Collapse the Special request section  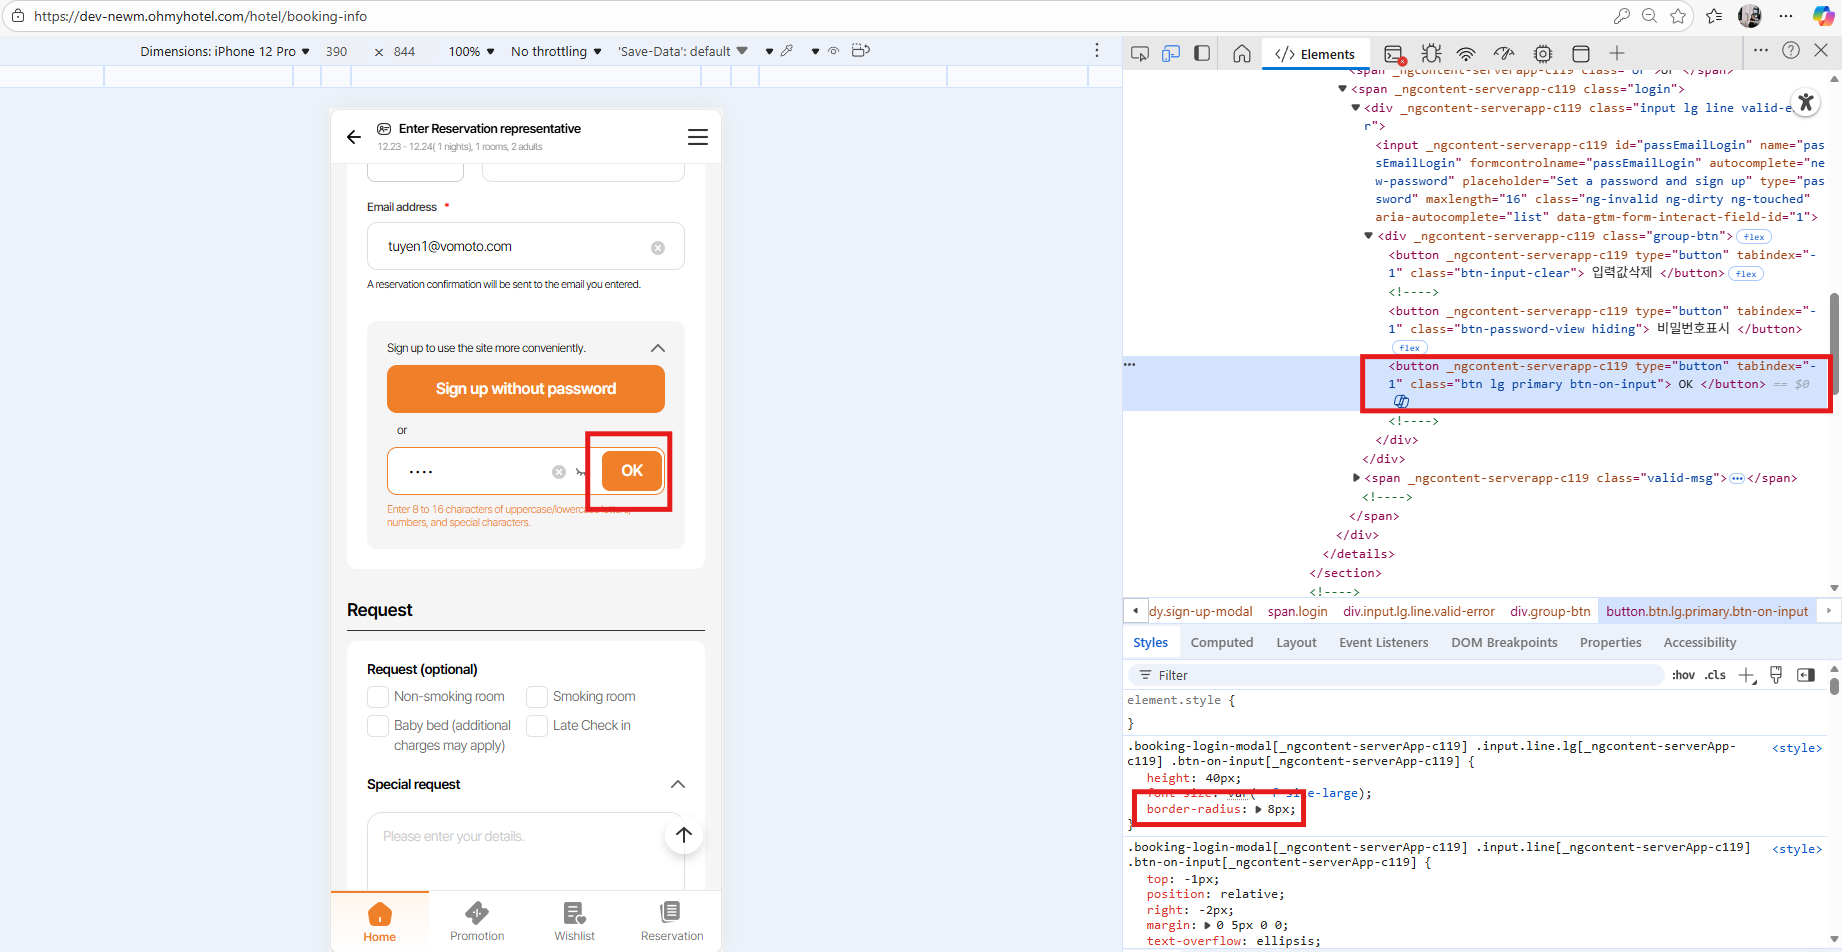tap(678, 785)
